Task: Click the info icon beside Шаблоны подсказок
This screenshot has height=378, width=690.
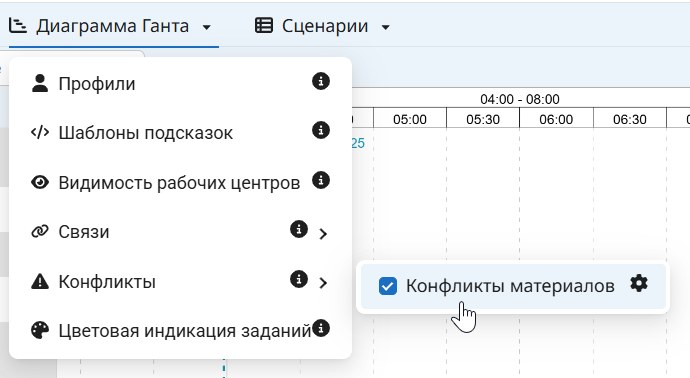Action: 321,130
